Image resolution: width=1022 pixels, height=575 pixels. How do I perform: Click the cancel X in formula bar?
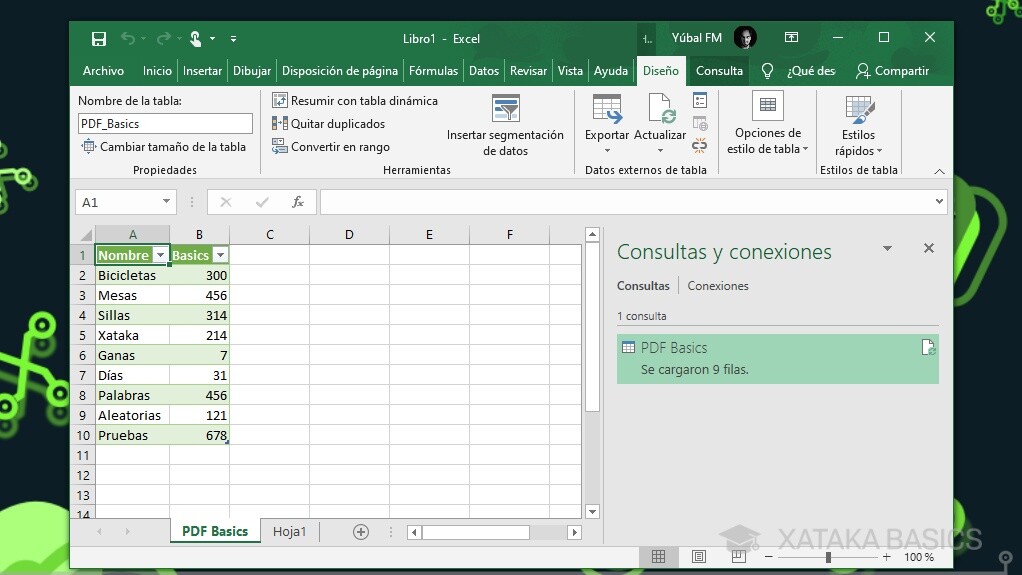click(226, 202)
